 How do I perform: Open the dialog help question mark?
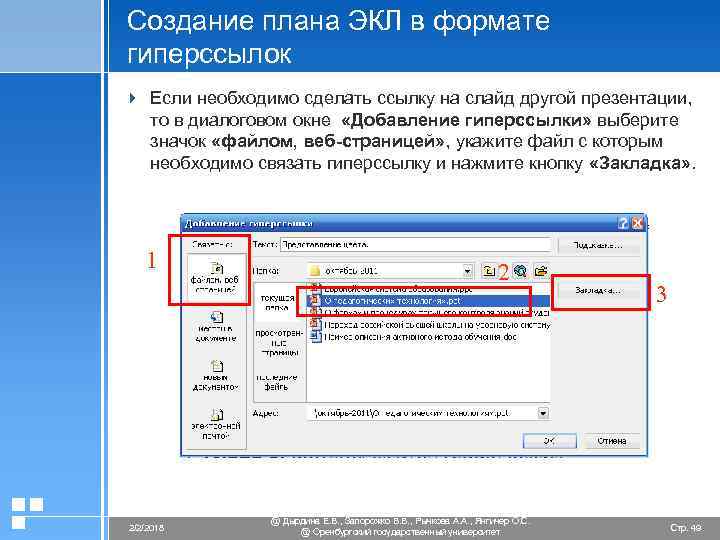coord(623,224)
